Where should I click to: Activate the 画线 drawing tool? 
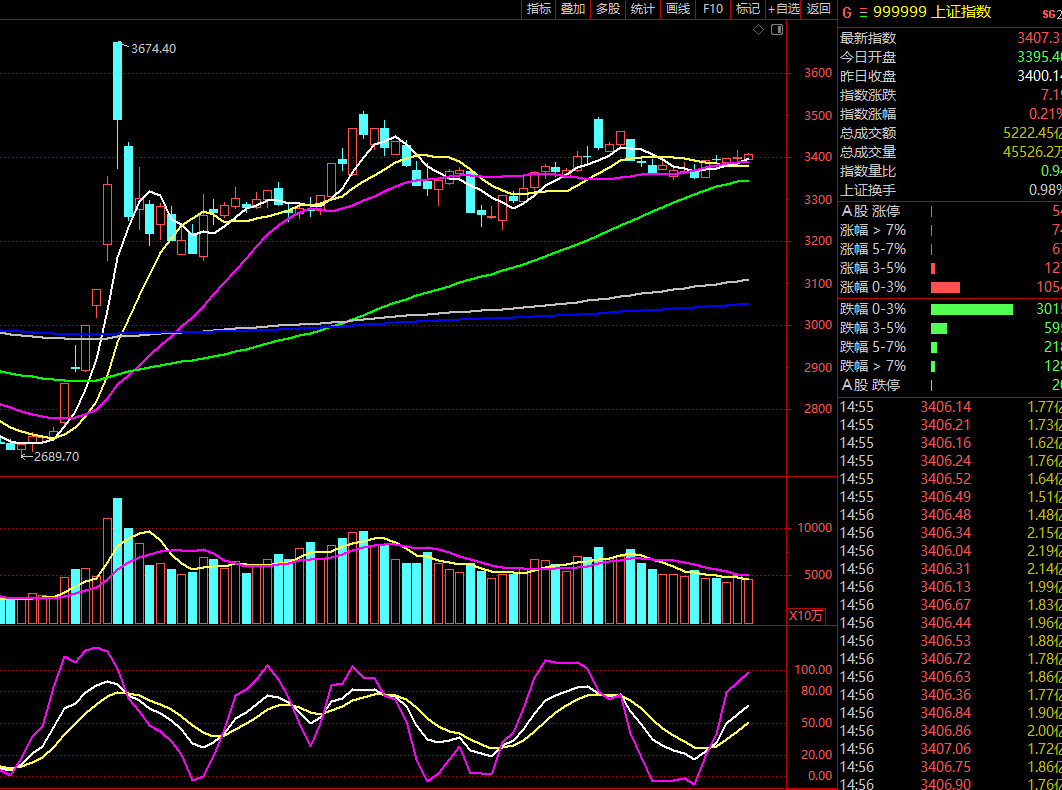(678, 9)
